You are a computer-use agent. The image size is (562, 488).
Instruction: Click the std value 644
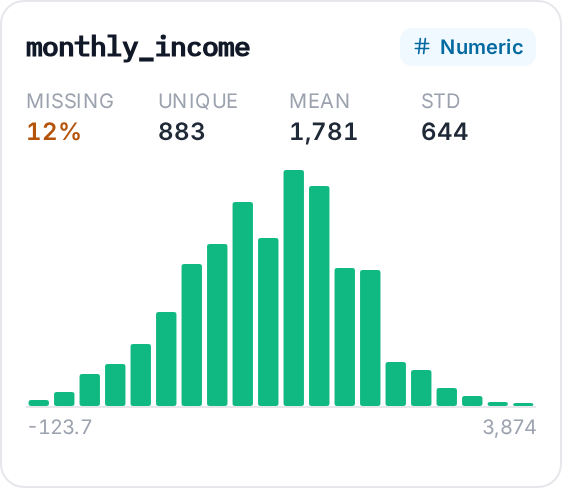(444, 131)
